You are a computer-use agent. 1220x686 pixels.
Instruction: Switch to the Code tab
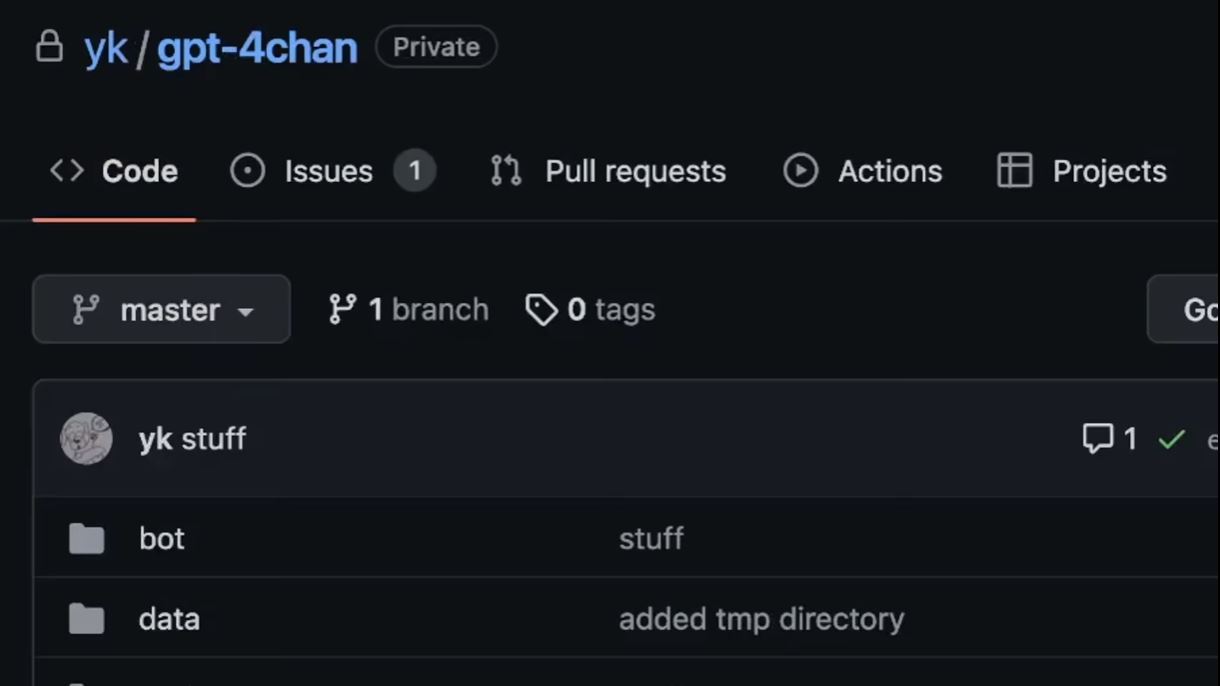[x=114, y=171]
